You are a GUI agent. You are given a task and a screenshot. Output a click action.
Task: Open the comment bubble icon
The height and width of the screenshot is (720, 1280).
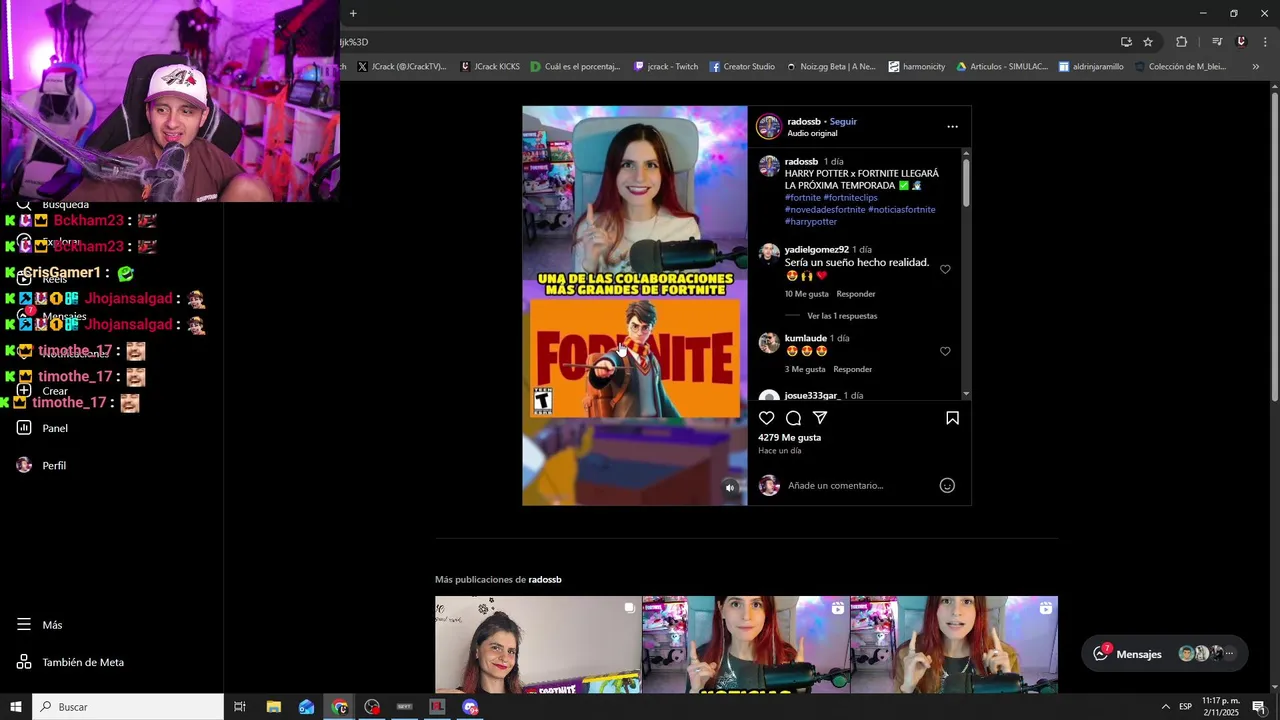793,418
